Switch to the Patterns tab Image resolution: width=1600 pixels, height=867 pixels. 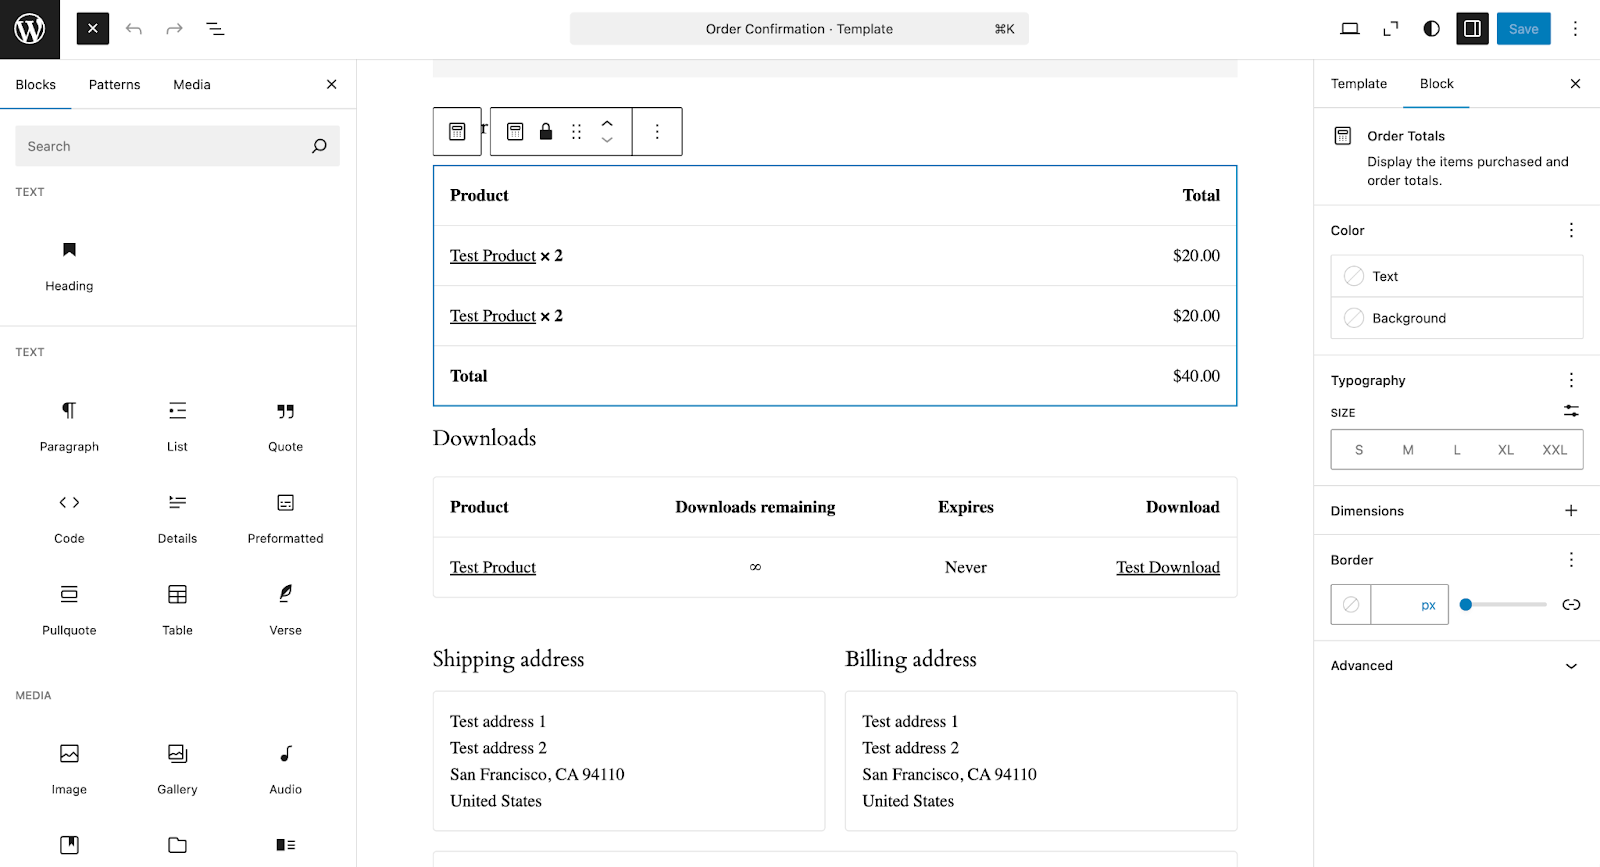click(x=114, y=85)
